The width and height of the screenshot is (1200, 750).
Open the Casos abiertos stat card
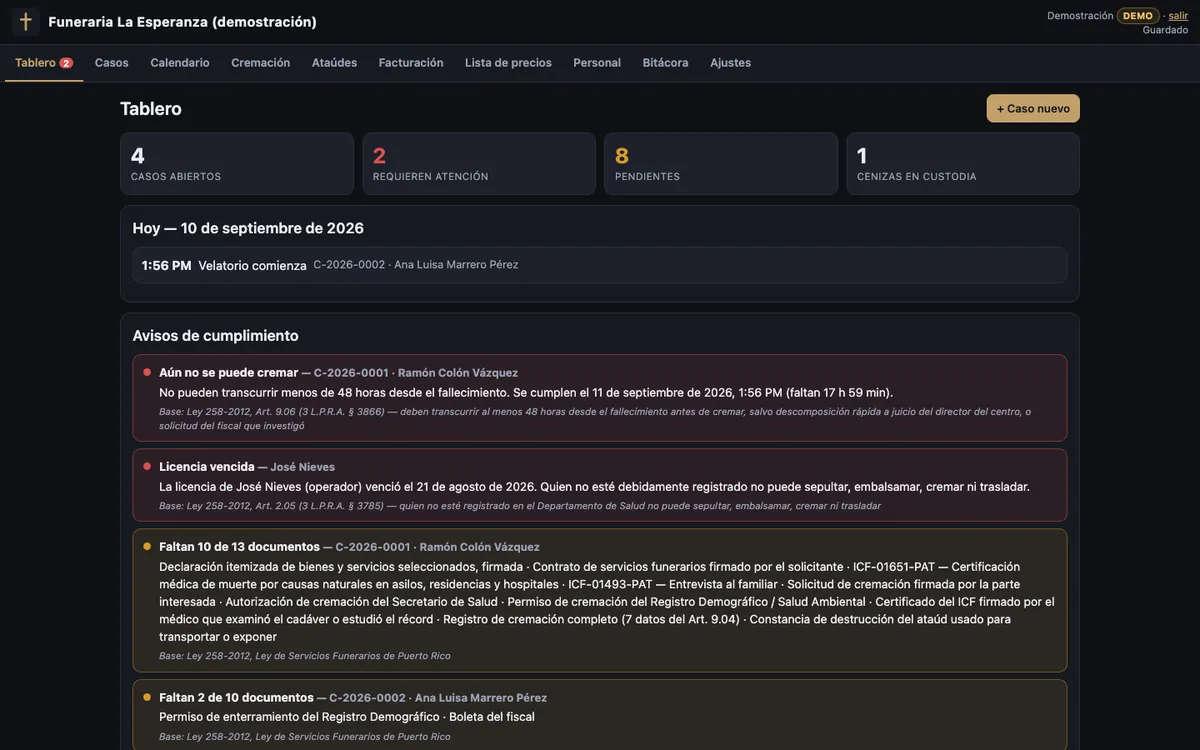pos(237,164)
